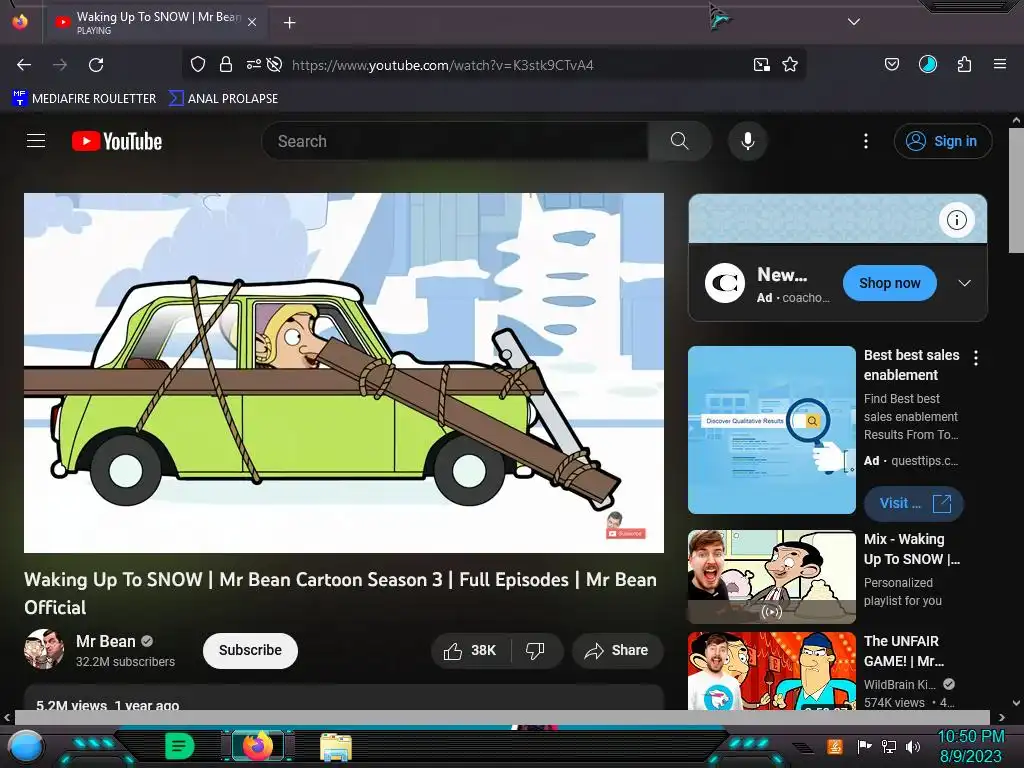Click the Mr Bean video player

coord(344,373)
